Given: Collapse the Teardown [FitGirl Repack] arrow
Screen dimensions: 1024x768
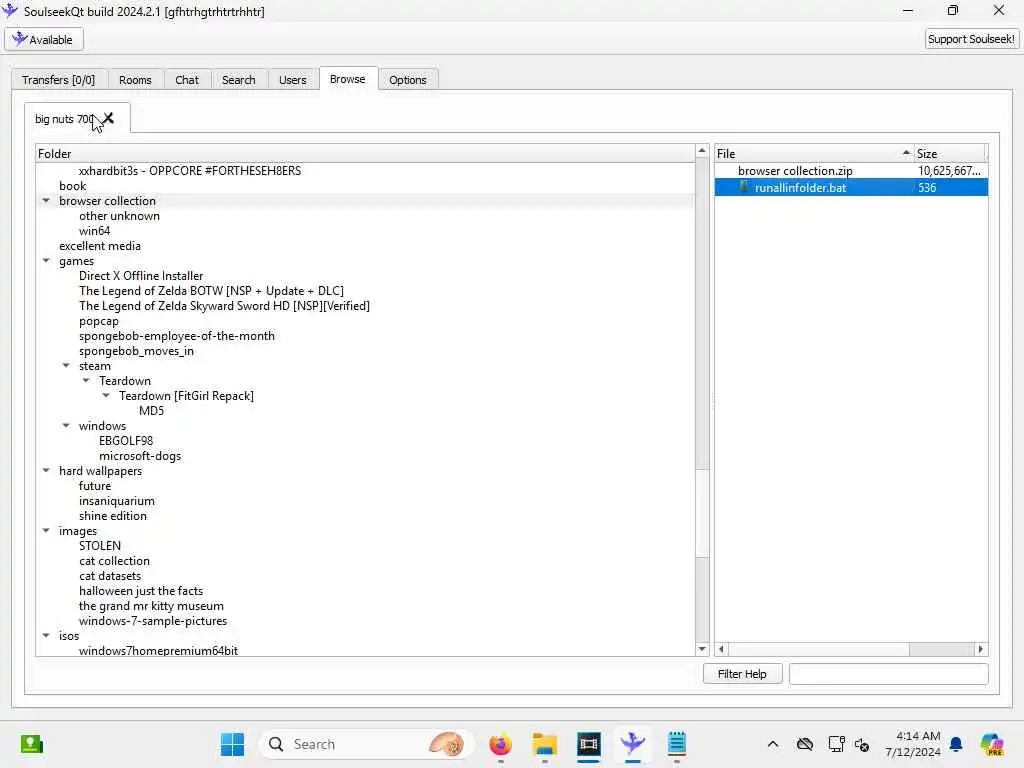Looking at the screenshot, I should click(106, 396).
